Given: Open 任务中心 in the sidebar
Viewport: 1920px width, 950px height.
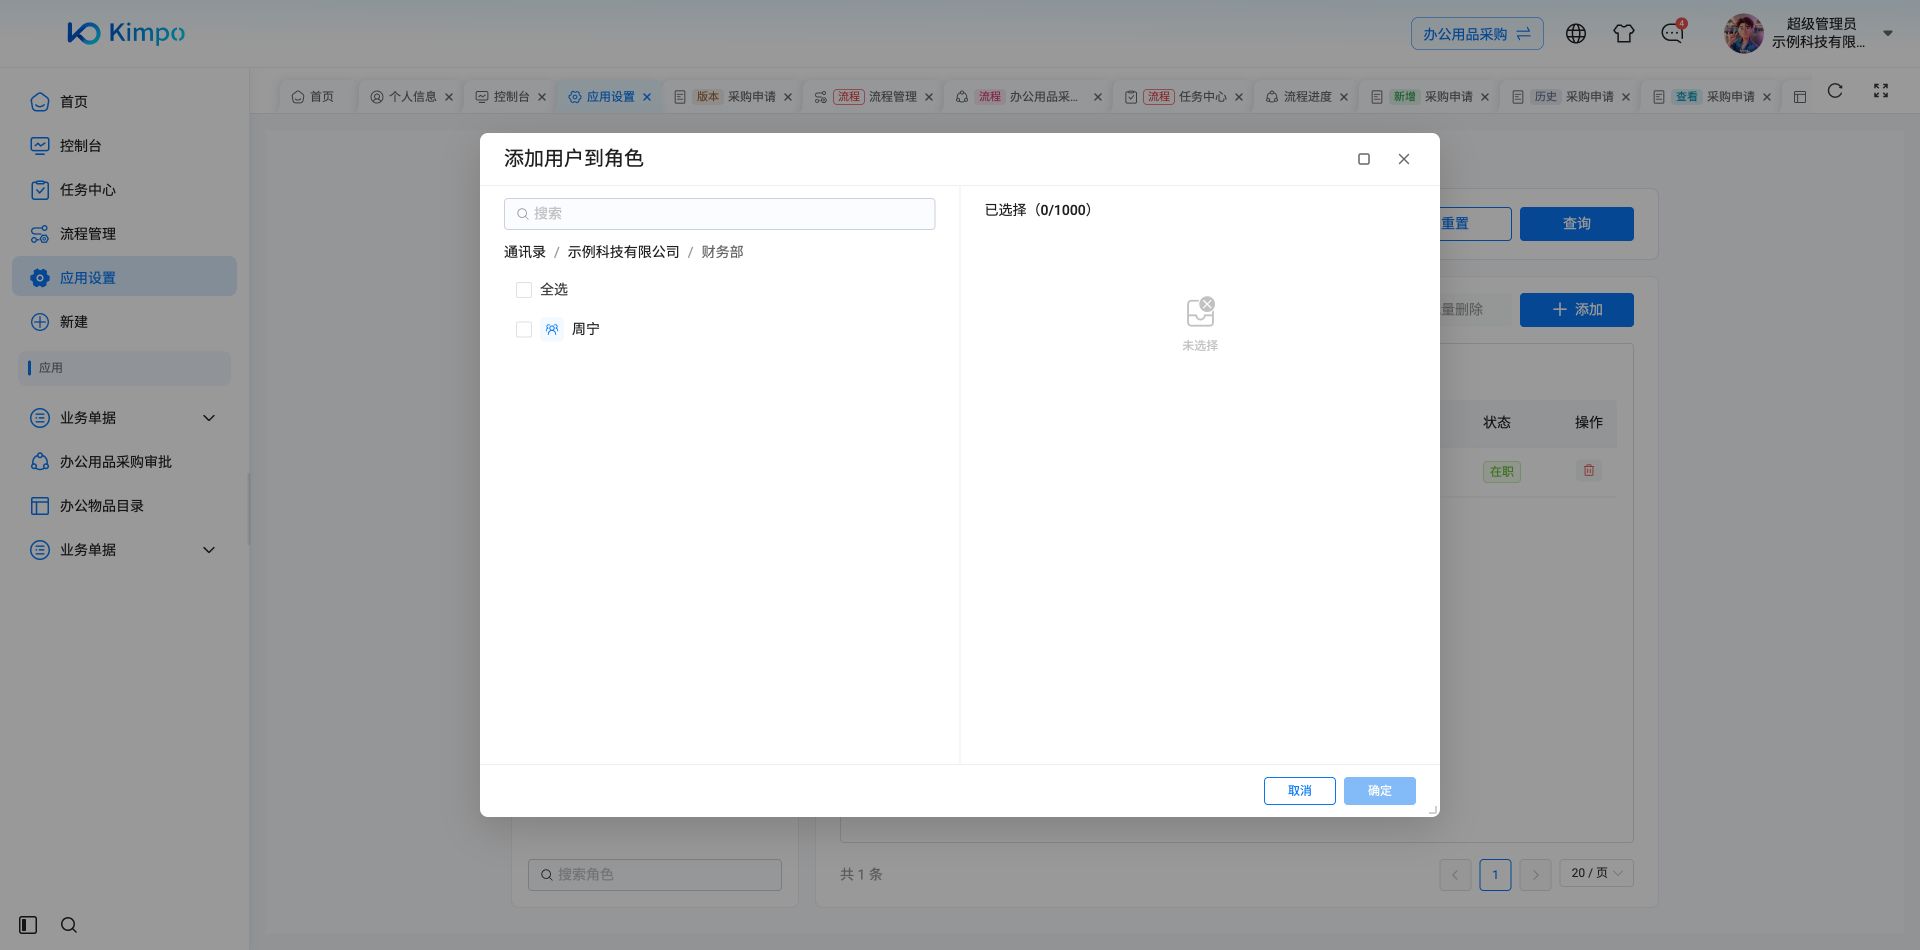Looking at the screenshot, I should click(x=124, y=190).
